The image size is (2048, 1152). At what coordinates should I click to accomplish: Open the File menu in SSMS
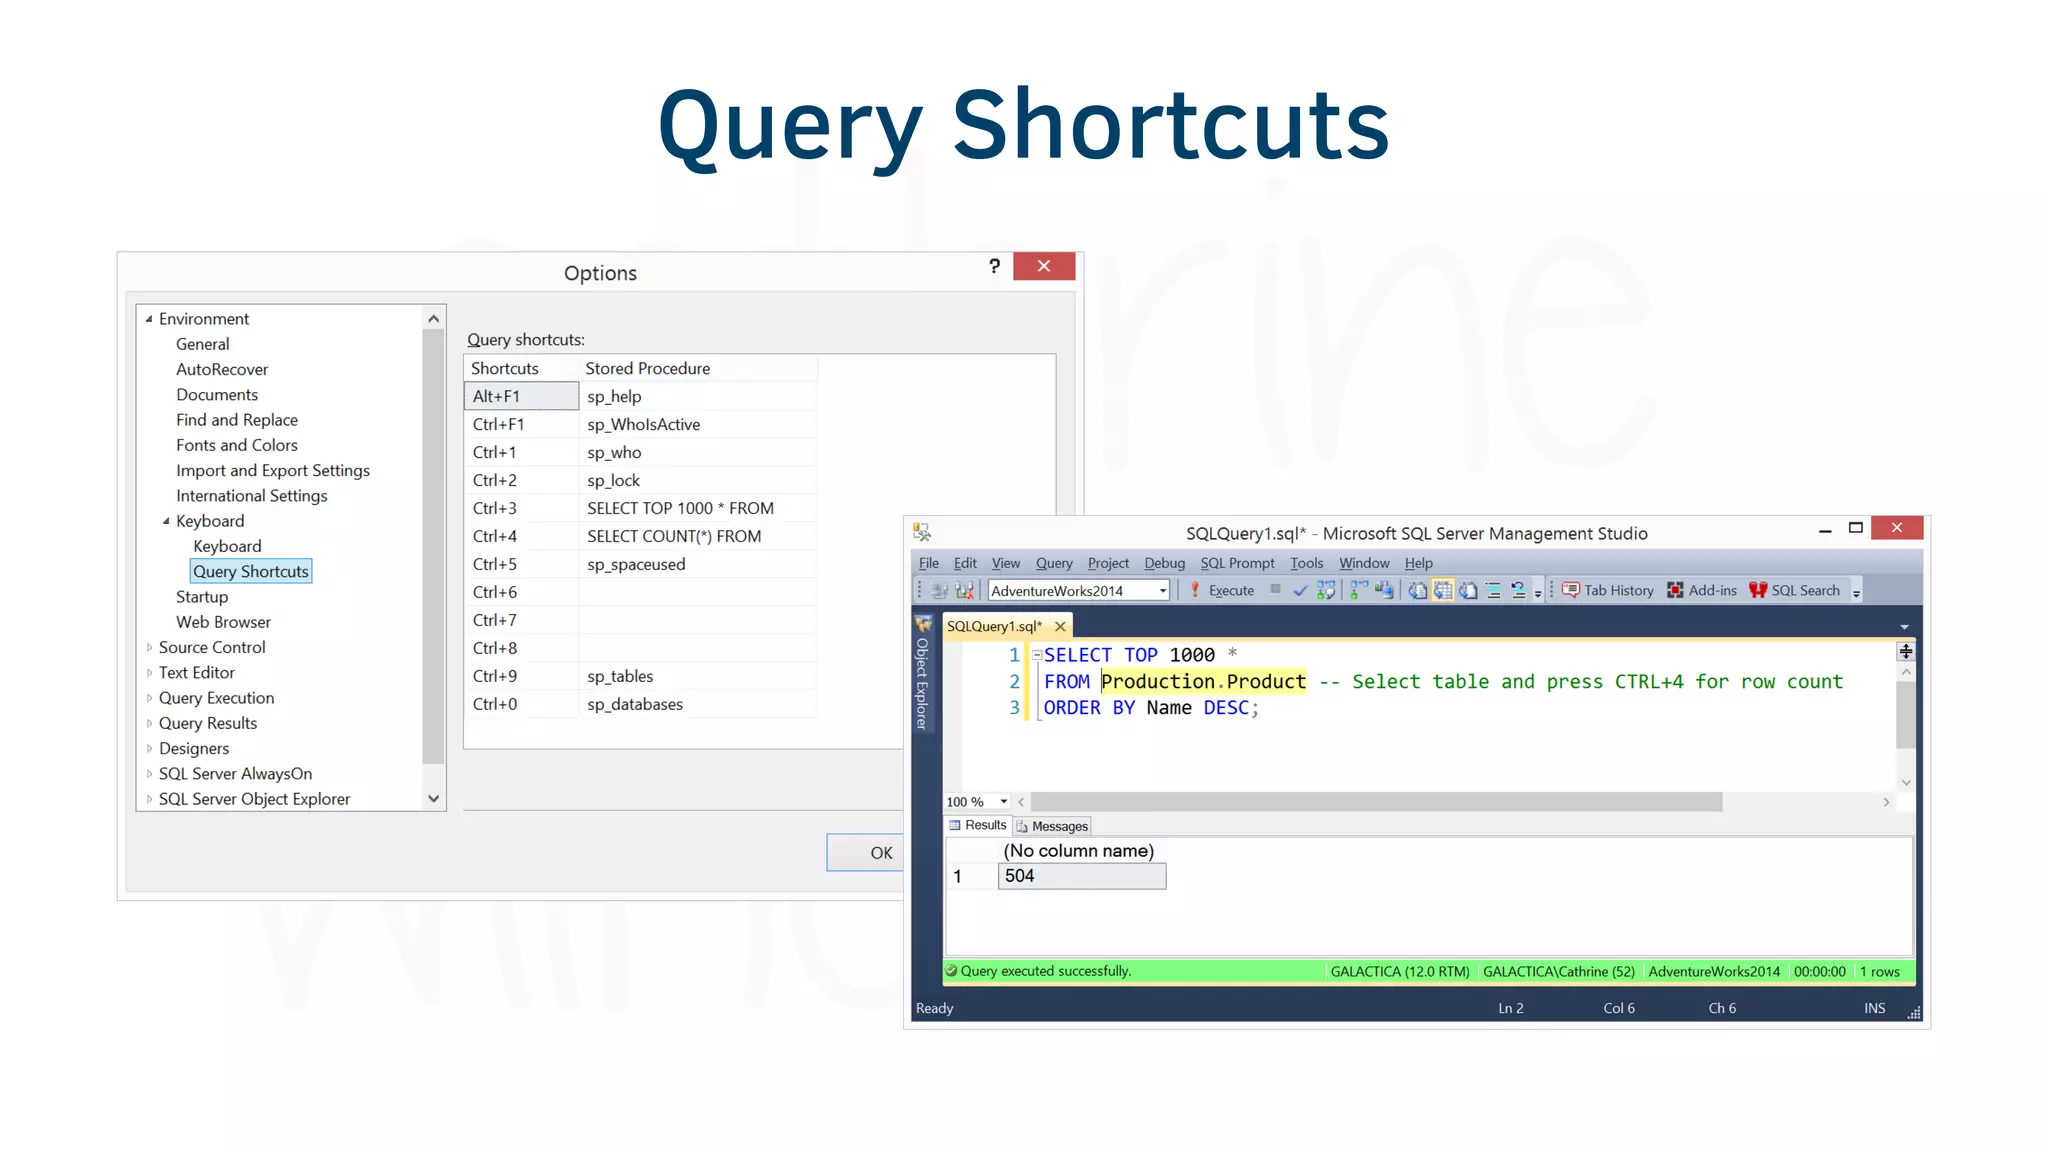pyautogui.click(x=928, y=563)
